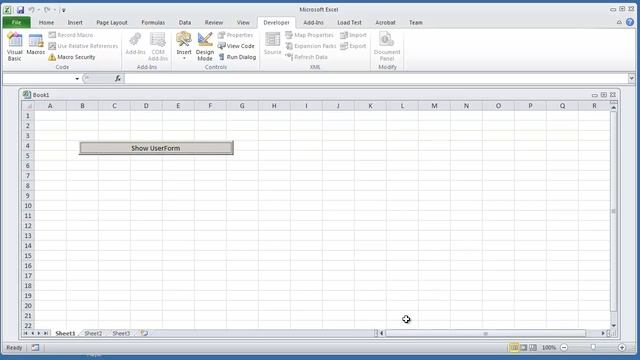Screen dimensions: 640x360
Task: Open Customize Quick Access Toolbar dropdown
Action: [63, 10]
